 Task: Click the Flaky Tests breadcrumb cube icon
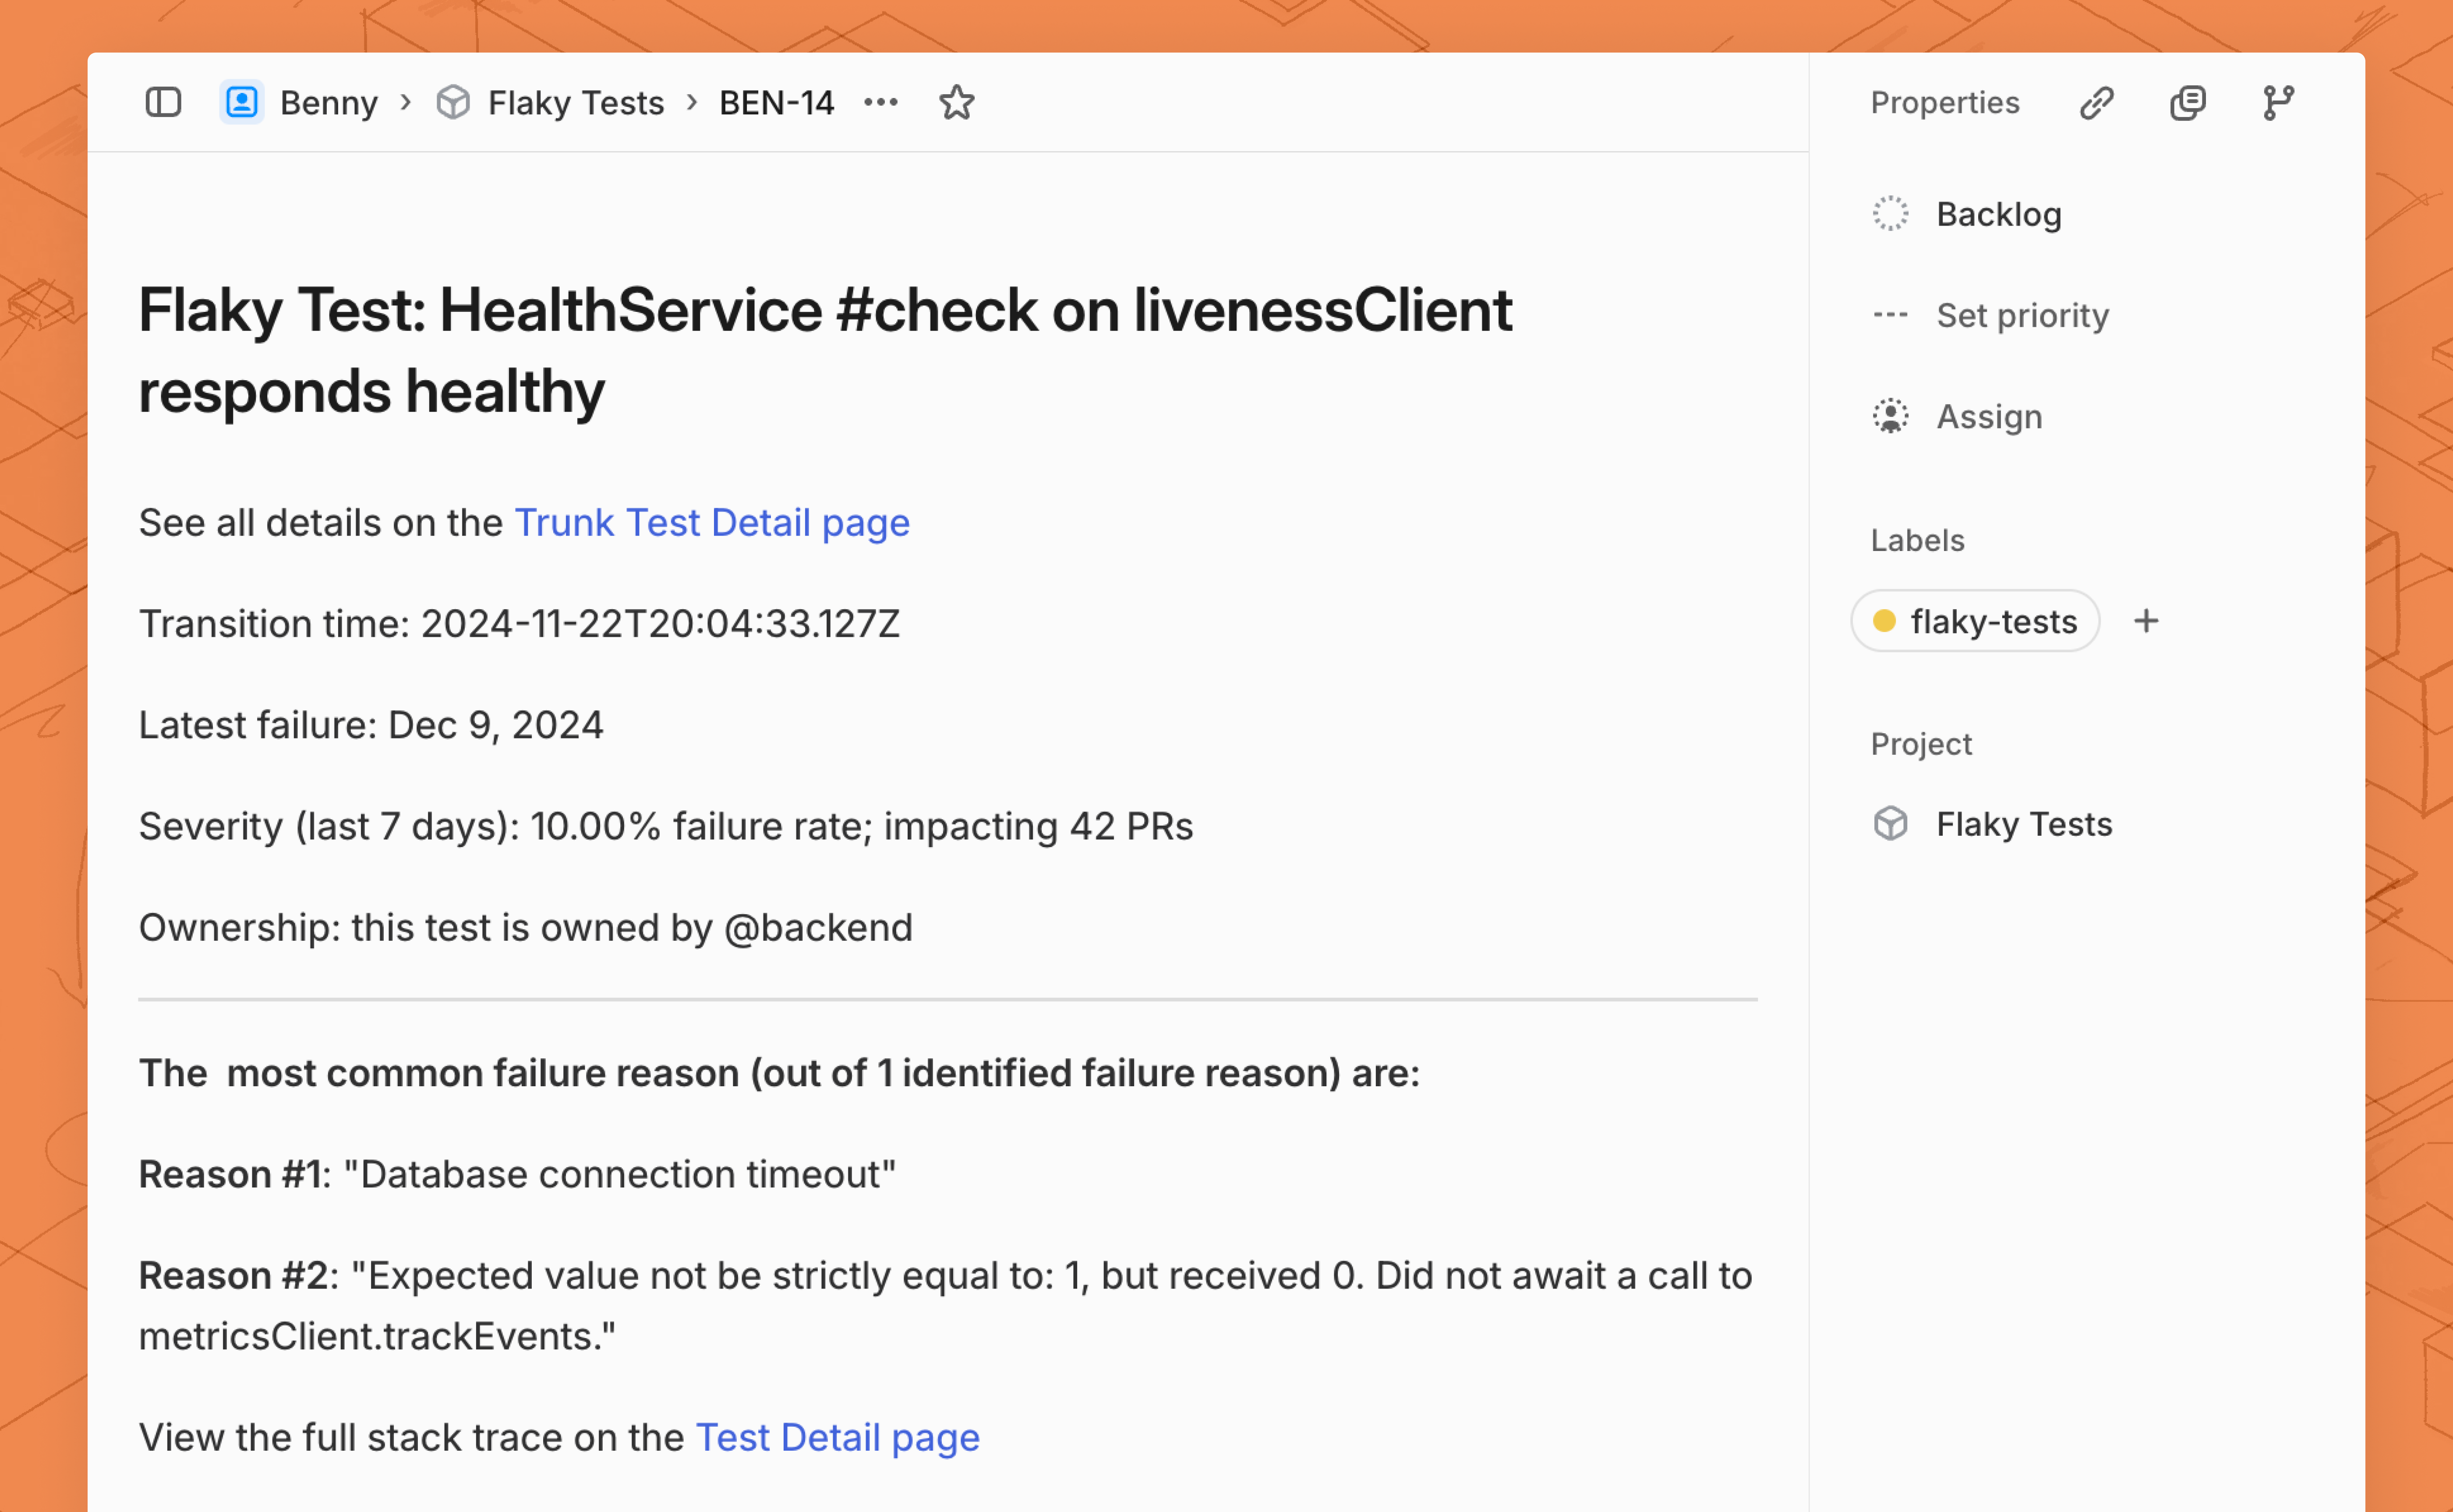(453, 102)
